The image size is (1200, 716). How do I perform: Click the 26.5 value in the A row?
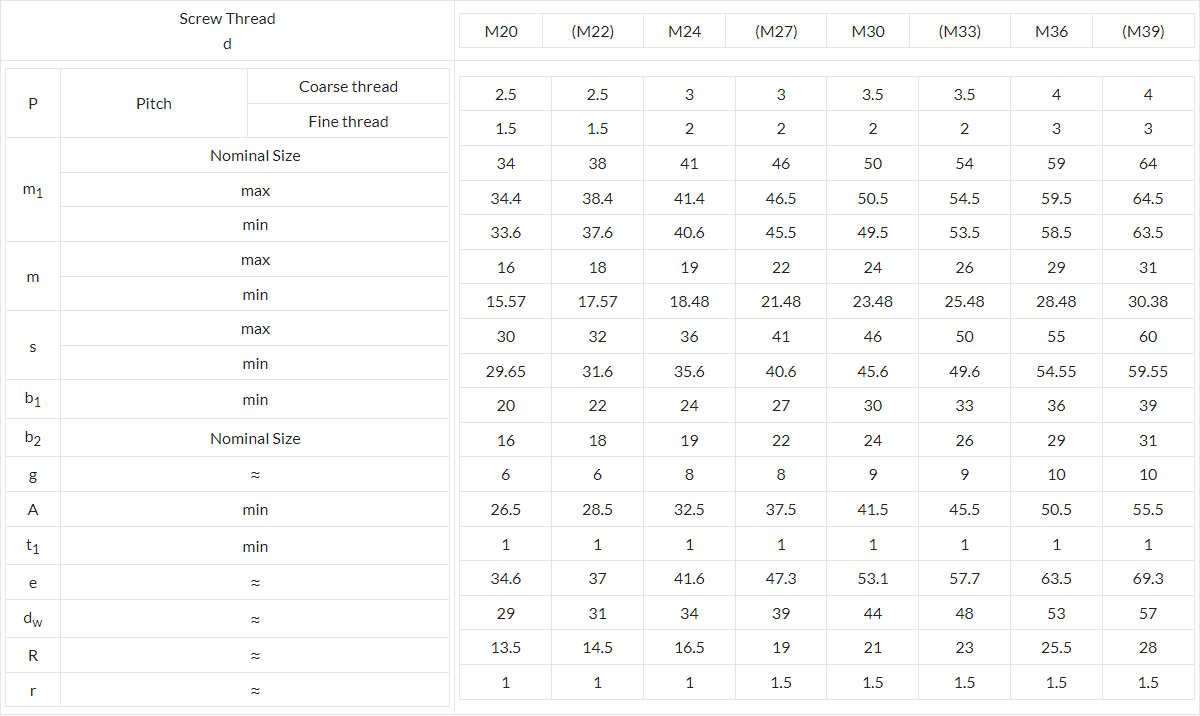506,510
